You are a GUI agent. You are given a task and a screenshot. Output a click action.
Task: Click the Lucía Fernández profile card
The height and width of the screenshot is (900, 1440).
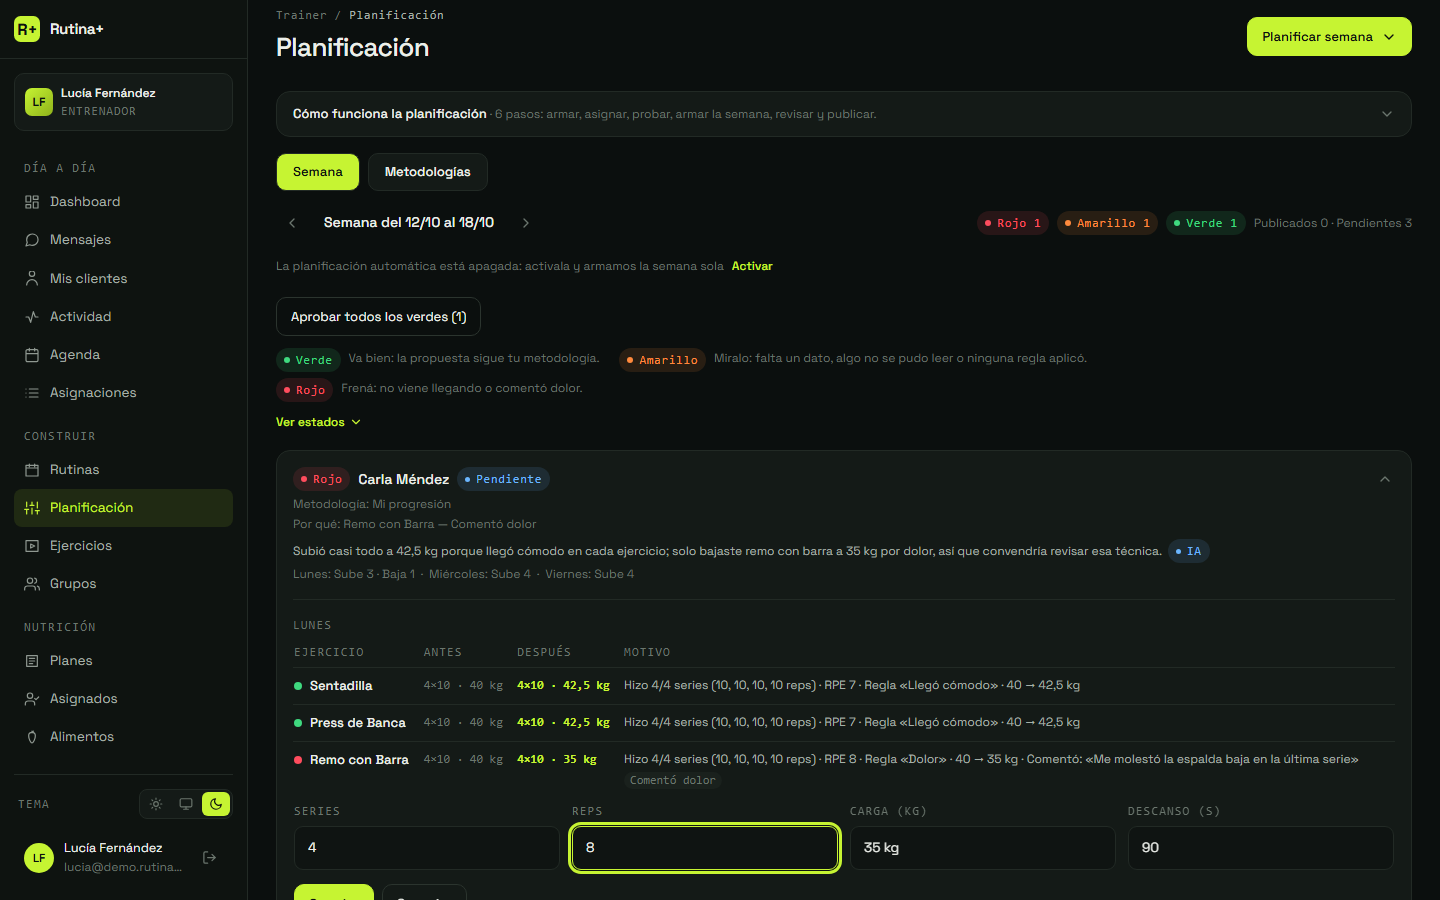click(123, 102)
